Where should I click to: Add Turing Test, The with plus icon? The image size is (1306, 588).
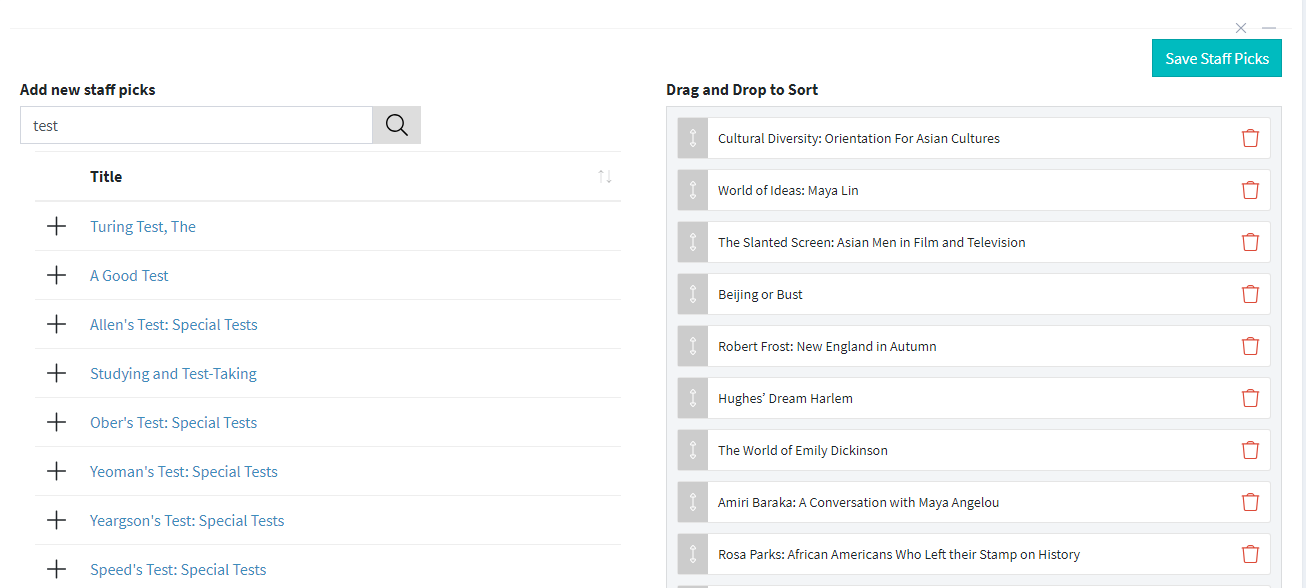click(x=57, y=226)
